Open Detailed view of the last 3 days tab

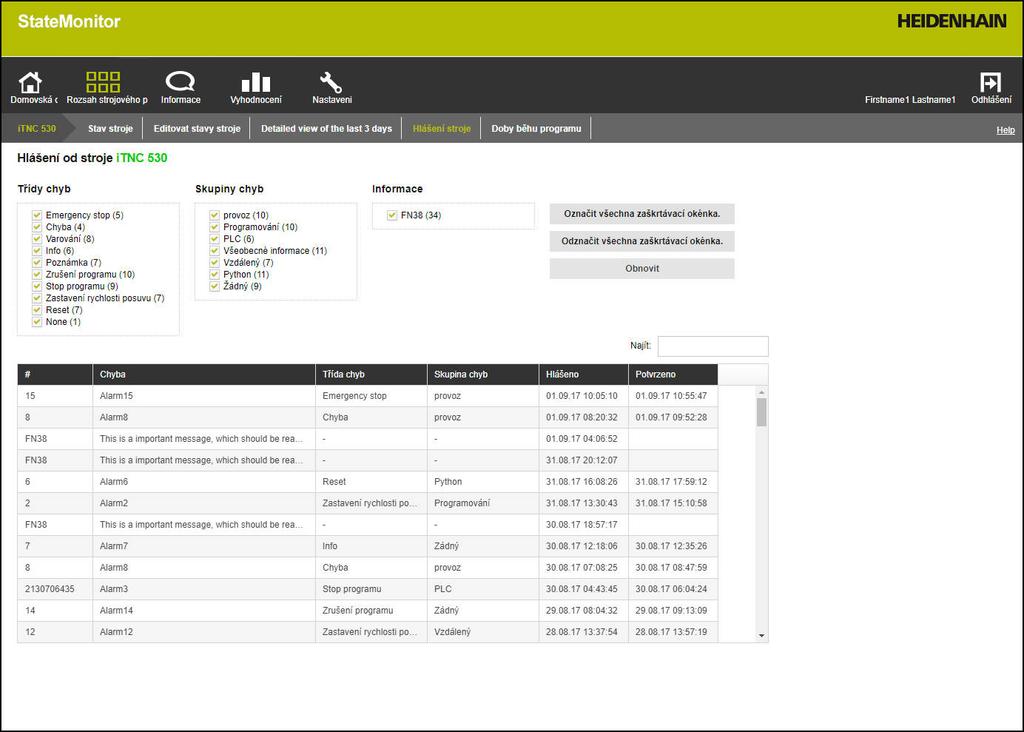[x=327, y=129]
